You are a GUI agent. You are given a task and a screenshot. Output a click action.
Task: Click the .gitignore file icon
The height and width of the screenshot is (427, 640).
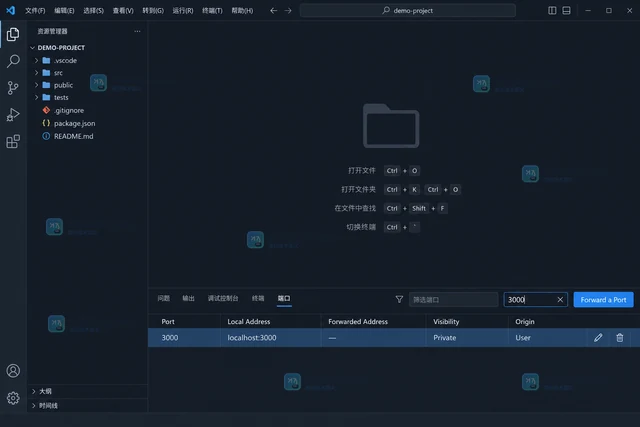(46, 110)
